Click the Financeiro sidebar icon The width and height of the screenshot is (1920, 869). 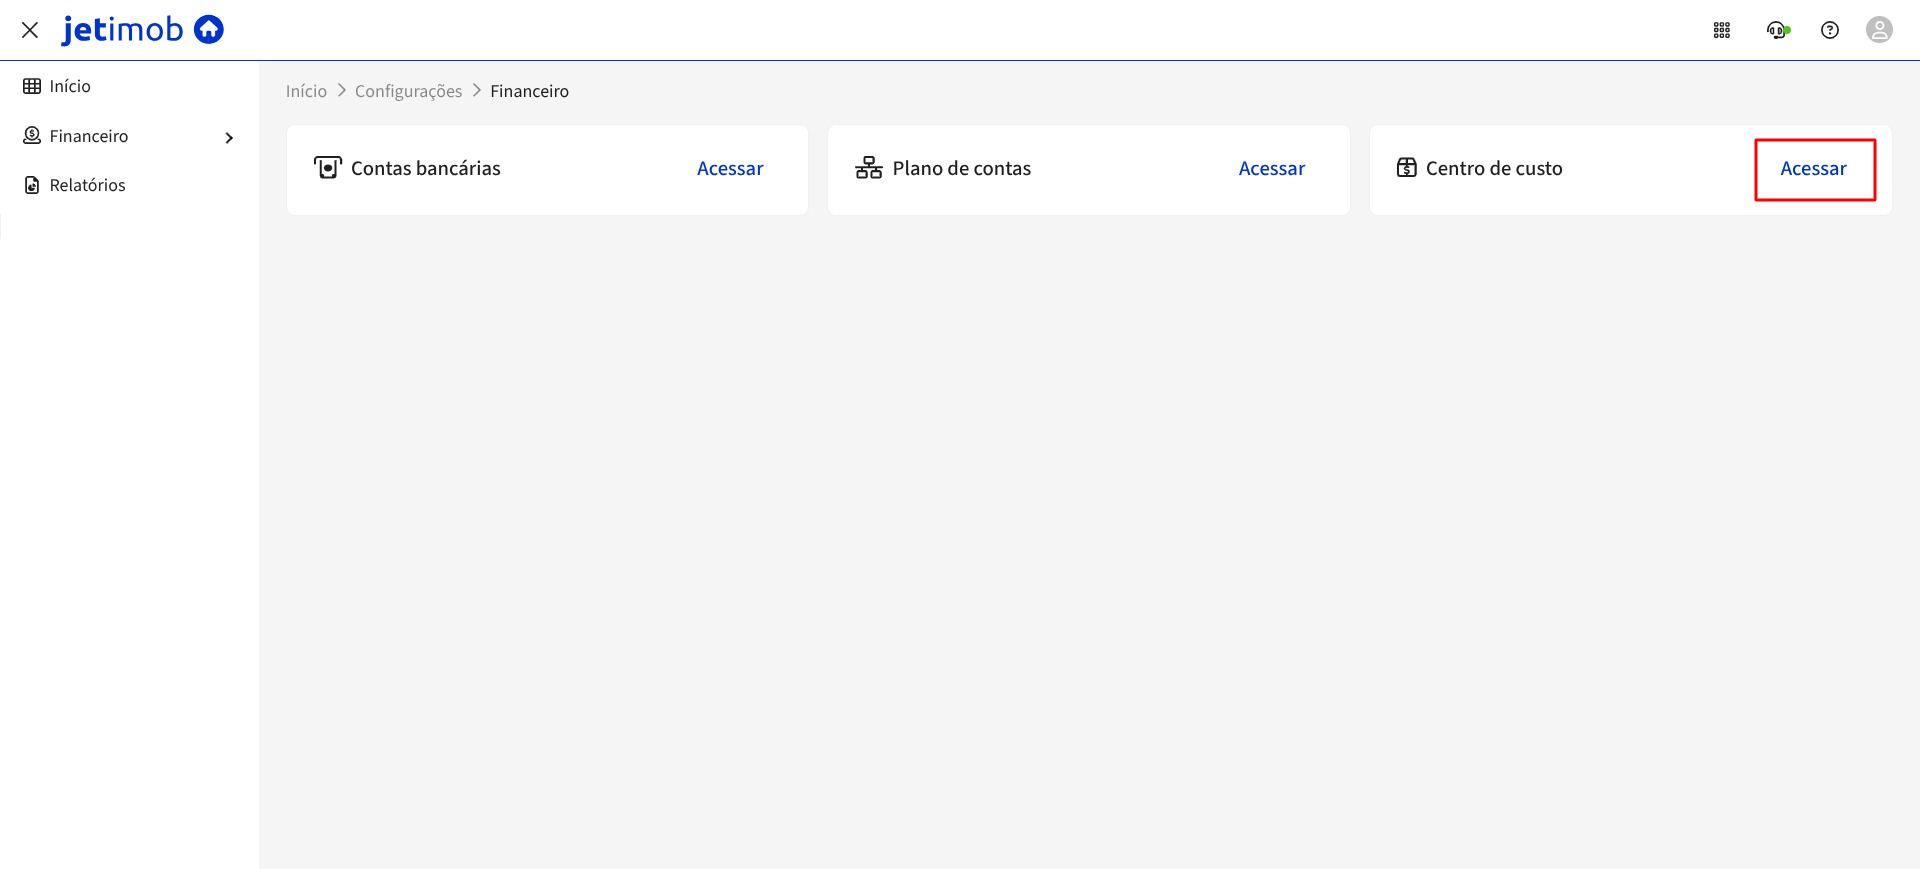tap(32, 136)
